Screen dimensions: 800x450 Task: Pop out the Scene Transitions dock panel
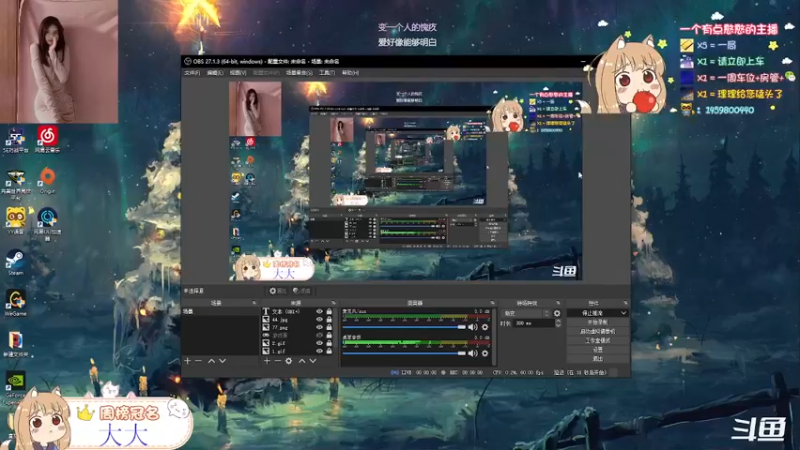558,303
